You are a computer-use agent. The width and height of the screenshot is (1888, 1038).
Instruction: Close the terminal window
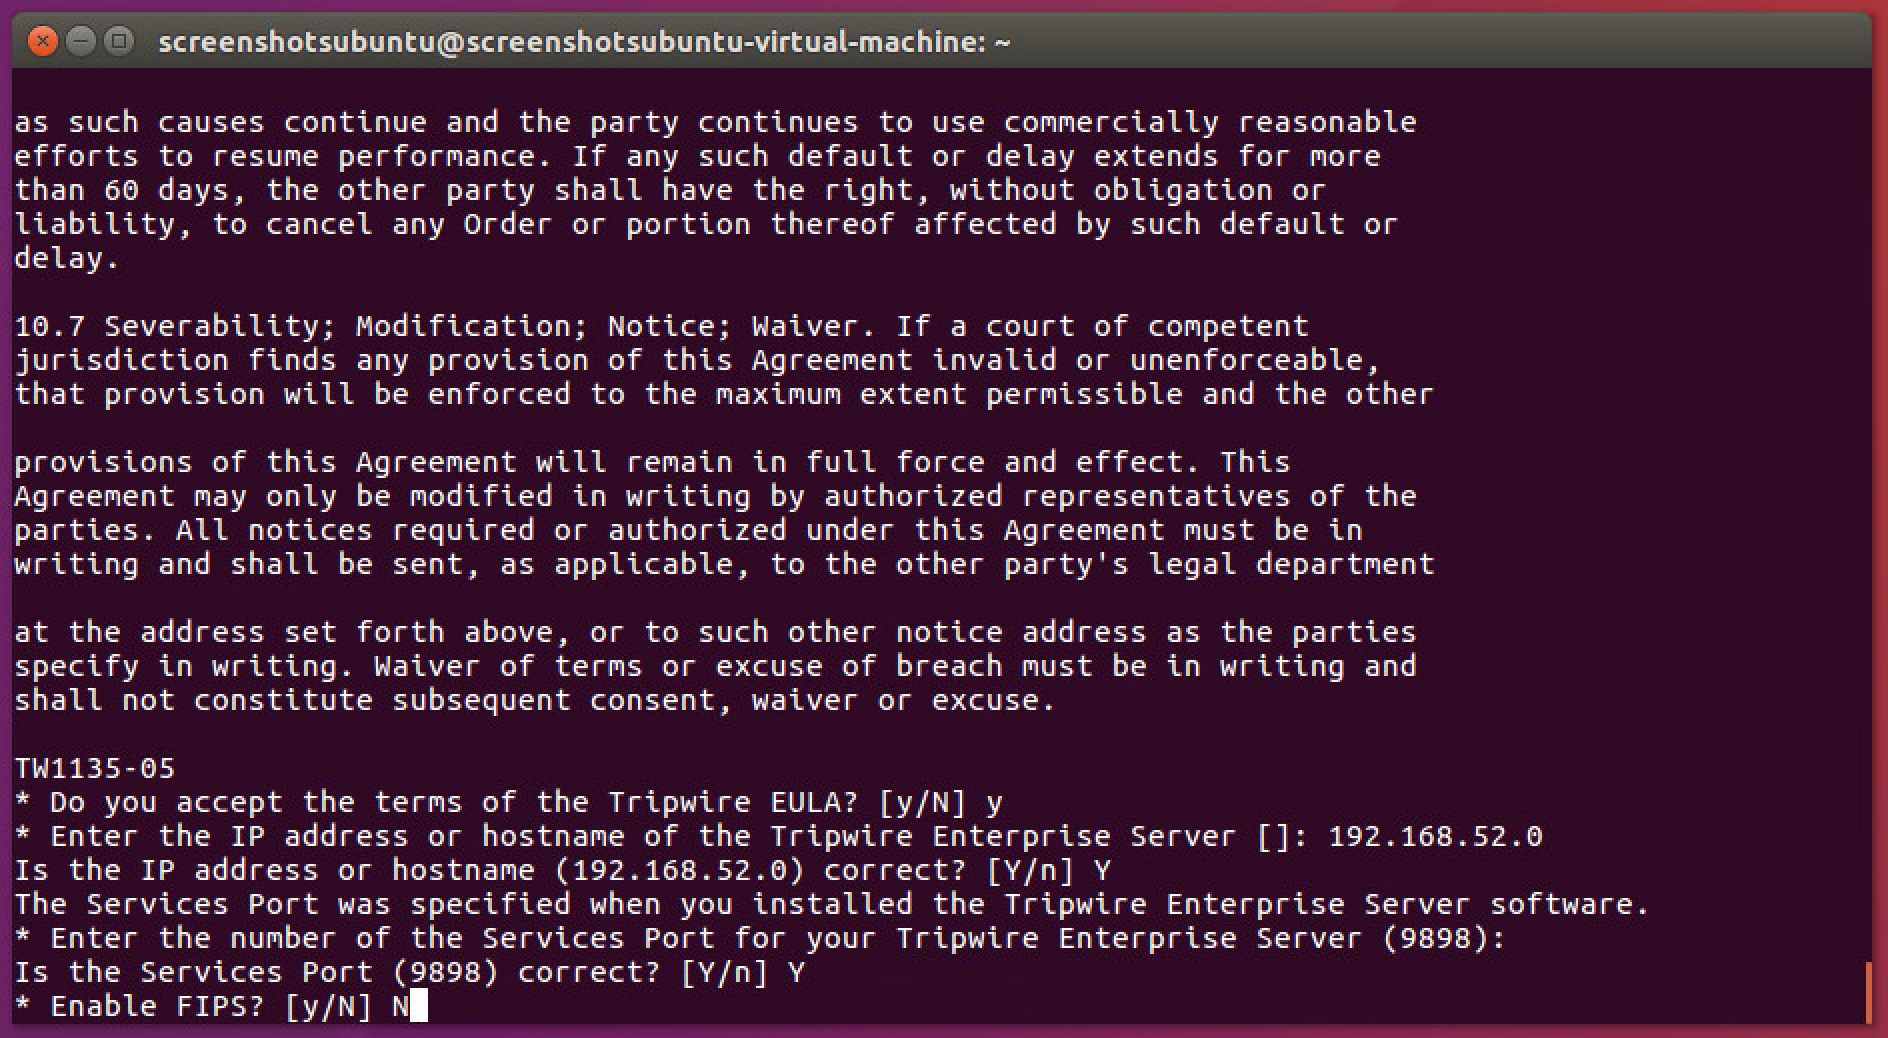coord(42,42)
